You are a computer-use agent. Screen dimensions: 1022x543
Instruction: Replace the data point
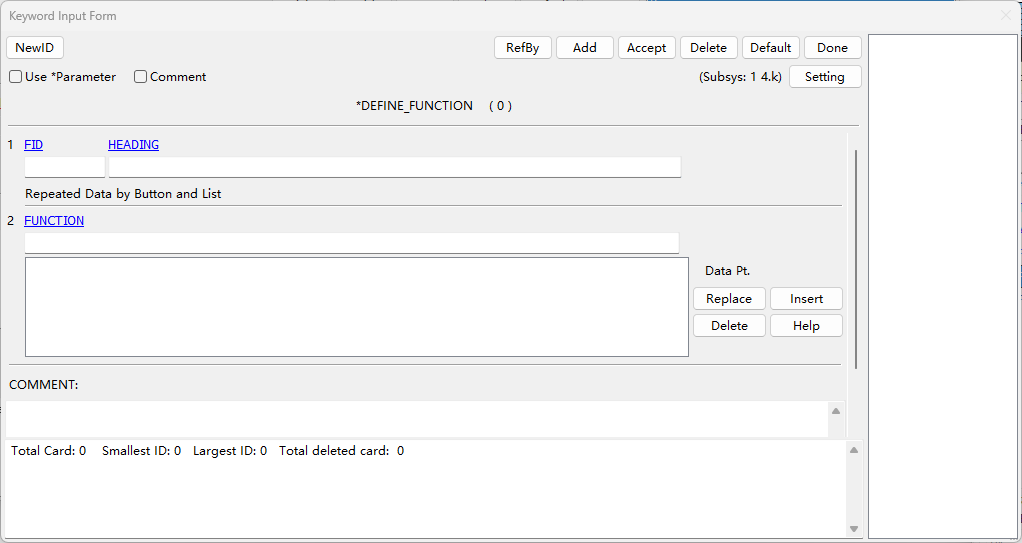point(729,299)
